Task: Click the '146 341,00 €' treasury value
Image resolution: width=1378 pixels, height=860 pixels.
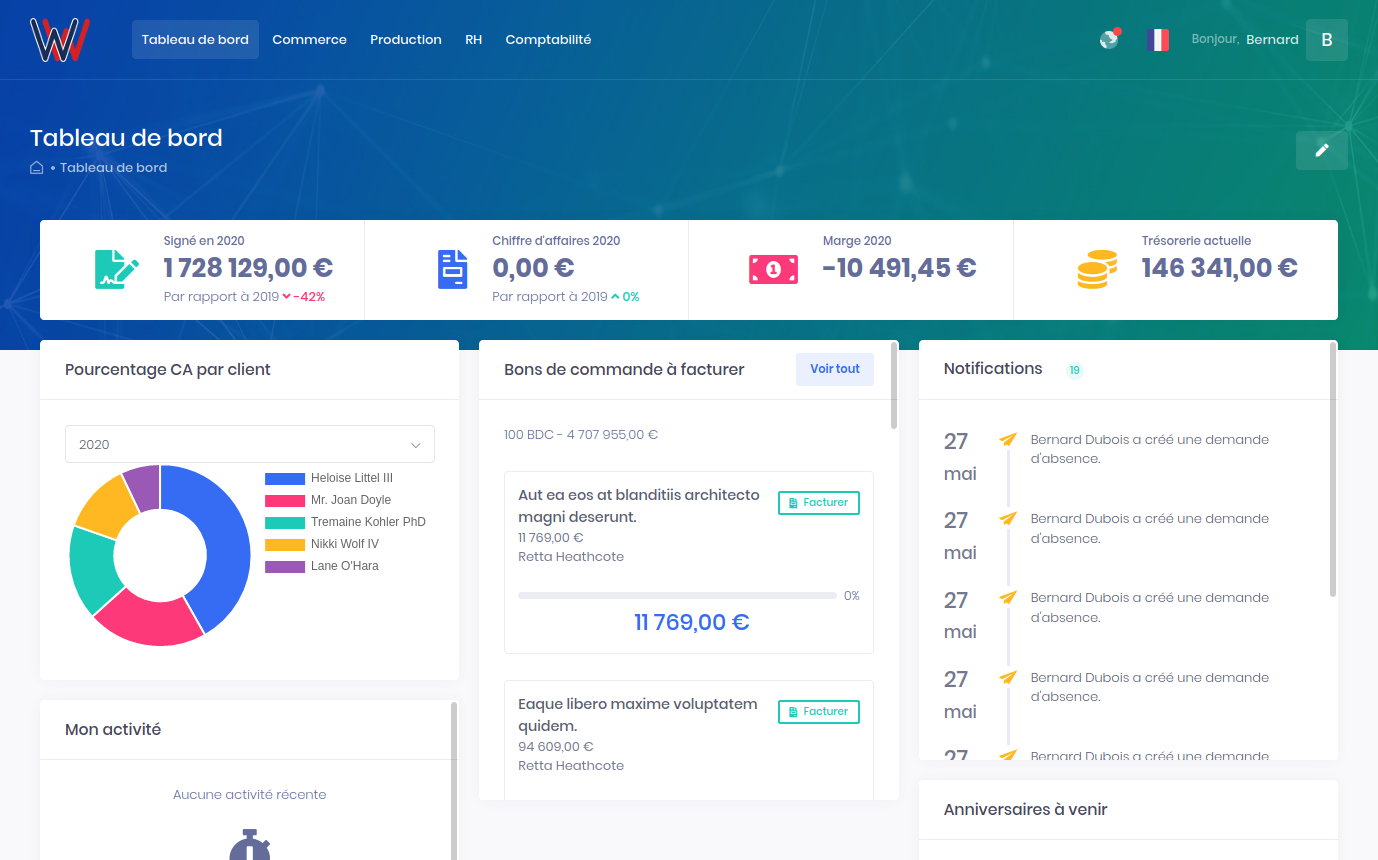Action: point(1220,268)
